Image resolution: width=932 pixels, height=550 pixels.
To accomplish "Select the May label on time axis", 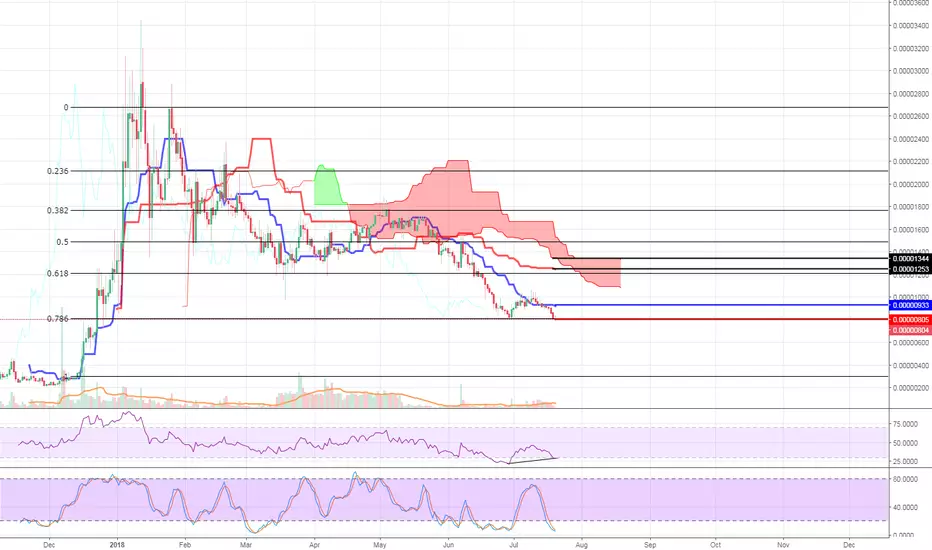I will click(380, 545).
